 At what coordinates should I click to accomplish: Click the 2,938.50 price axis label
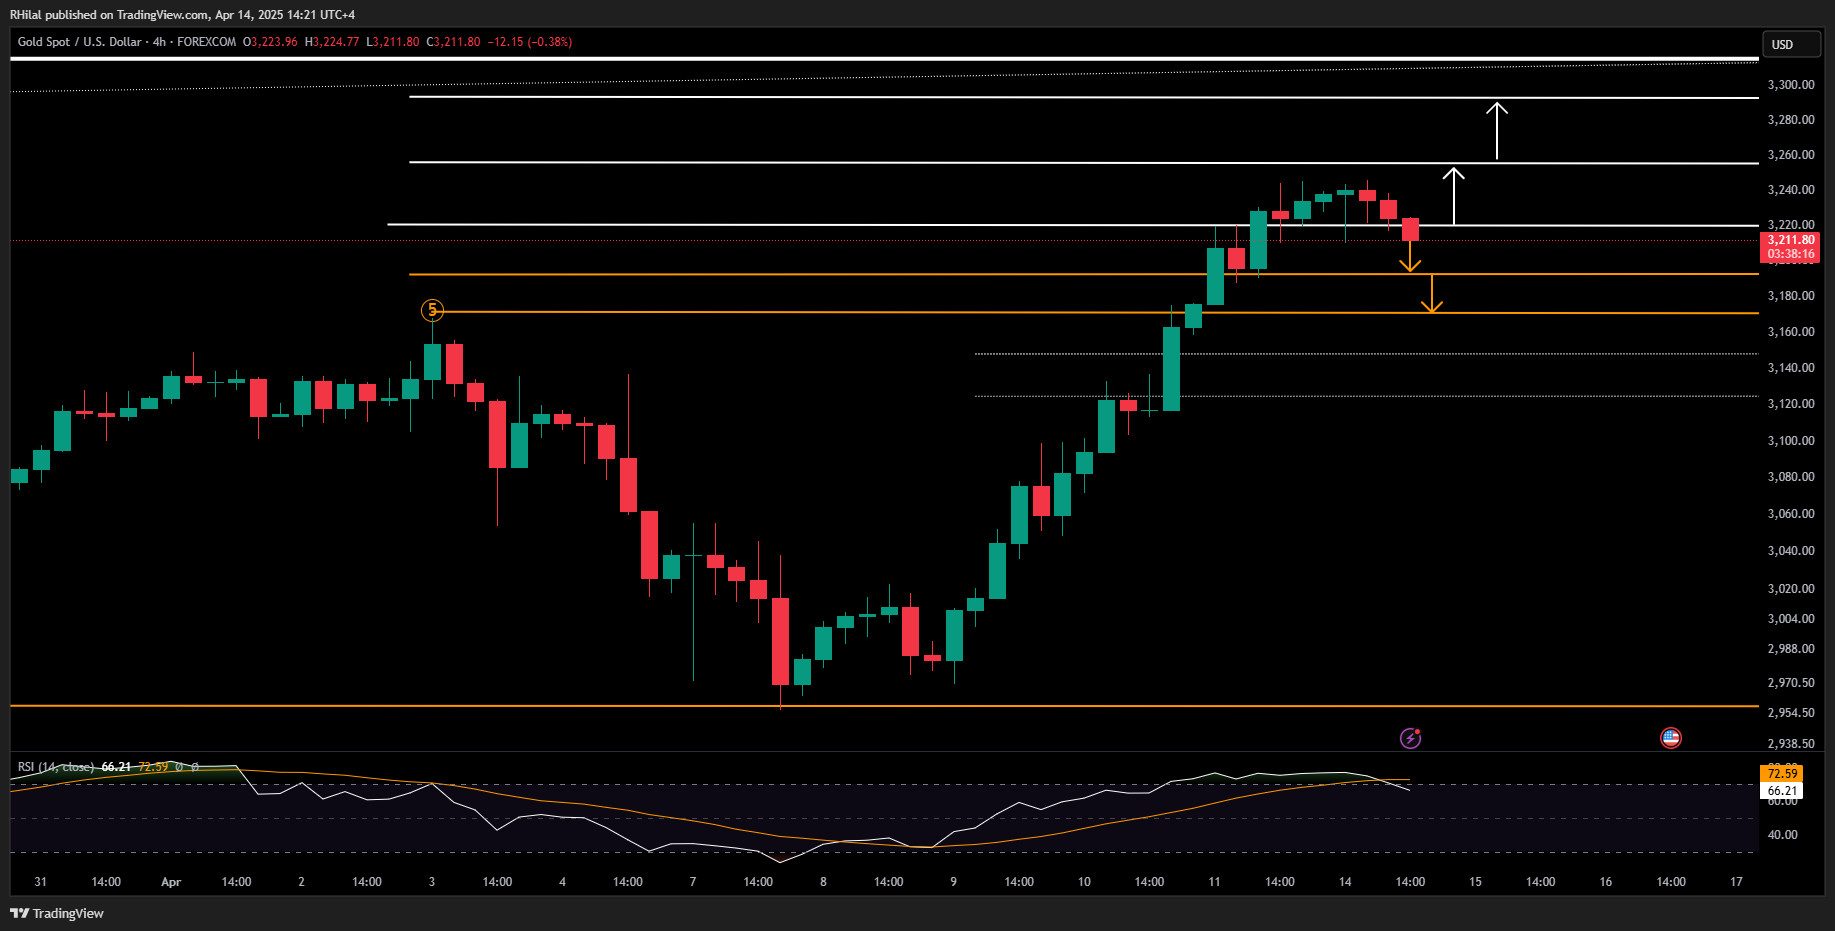tap(1791, 744)
